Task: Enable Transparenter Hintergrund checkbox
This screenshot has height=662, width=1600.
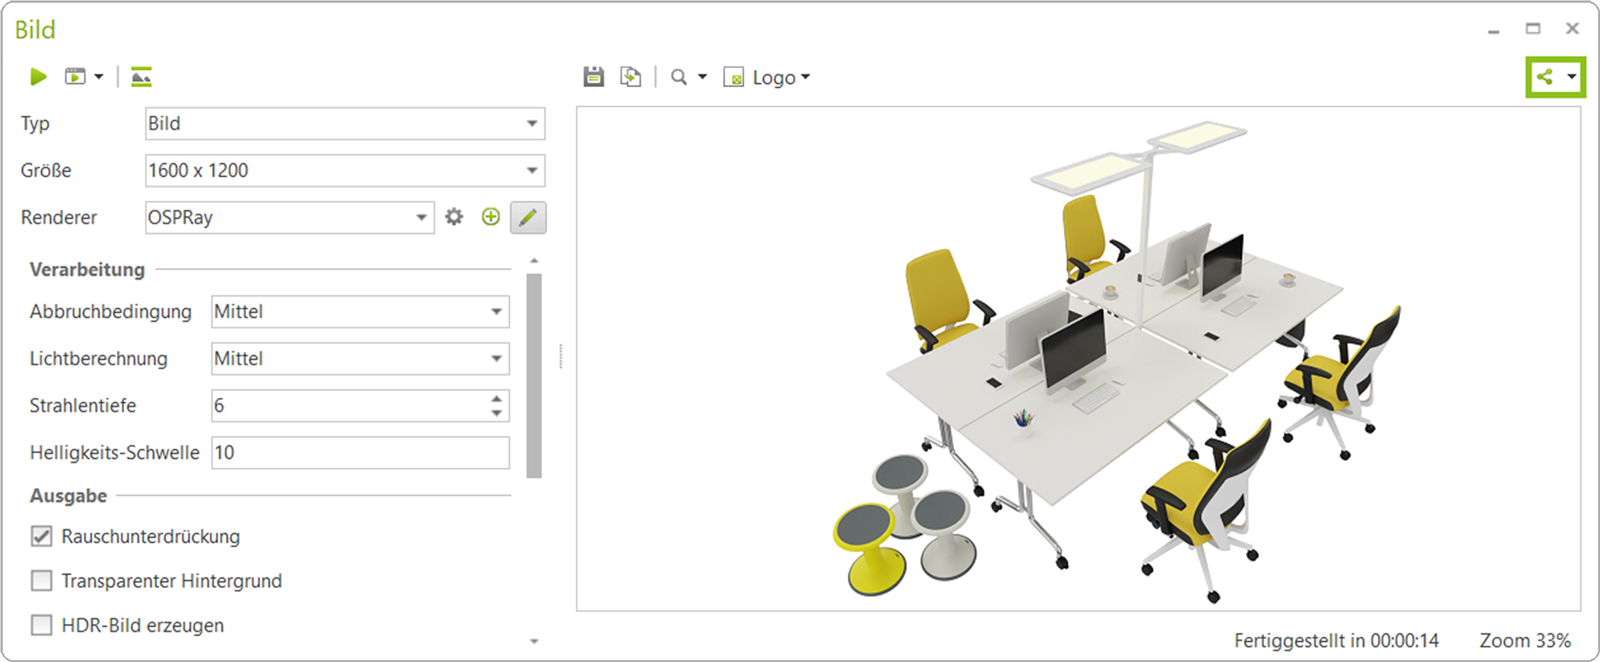Action: click(41, 581)
